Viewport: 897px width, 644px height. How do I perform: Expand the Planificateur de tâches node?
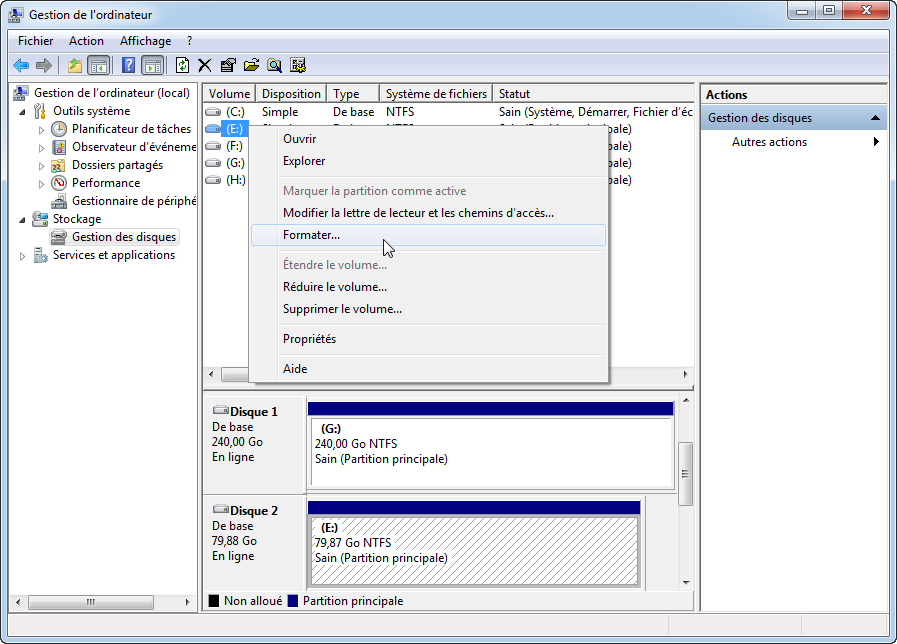[41, 130]
